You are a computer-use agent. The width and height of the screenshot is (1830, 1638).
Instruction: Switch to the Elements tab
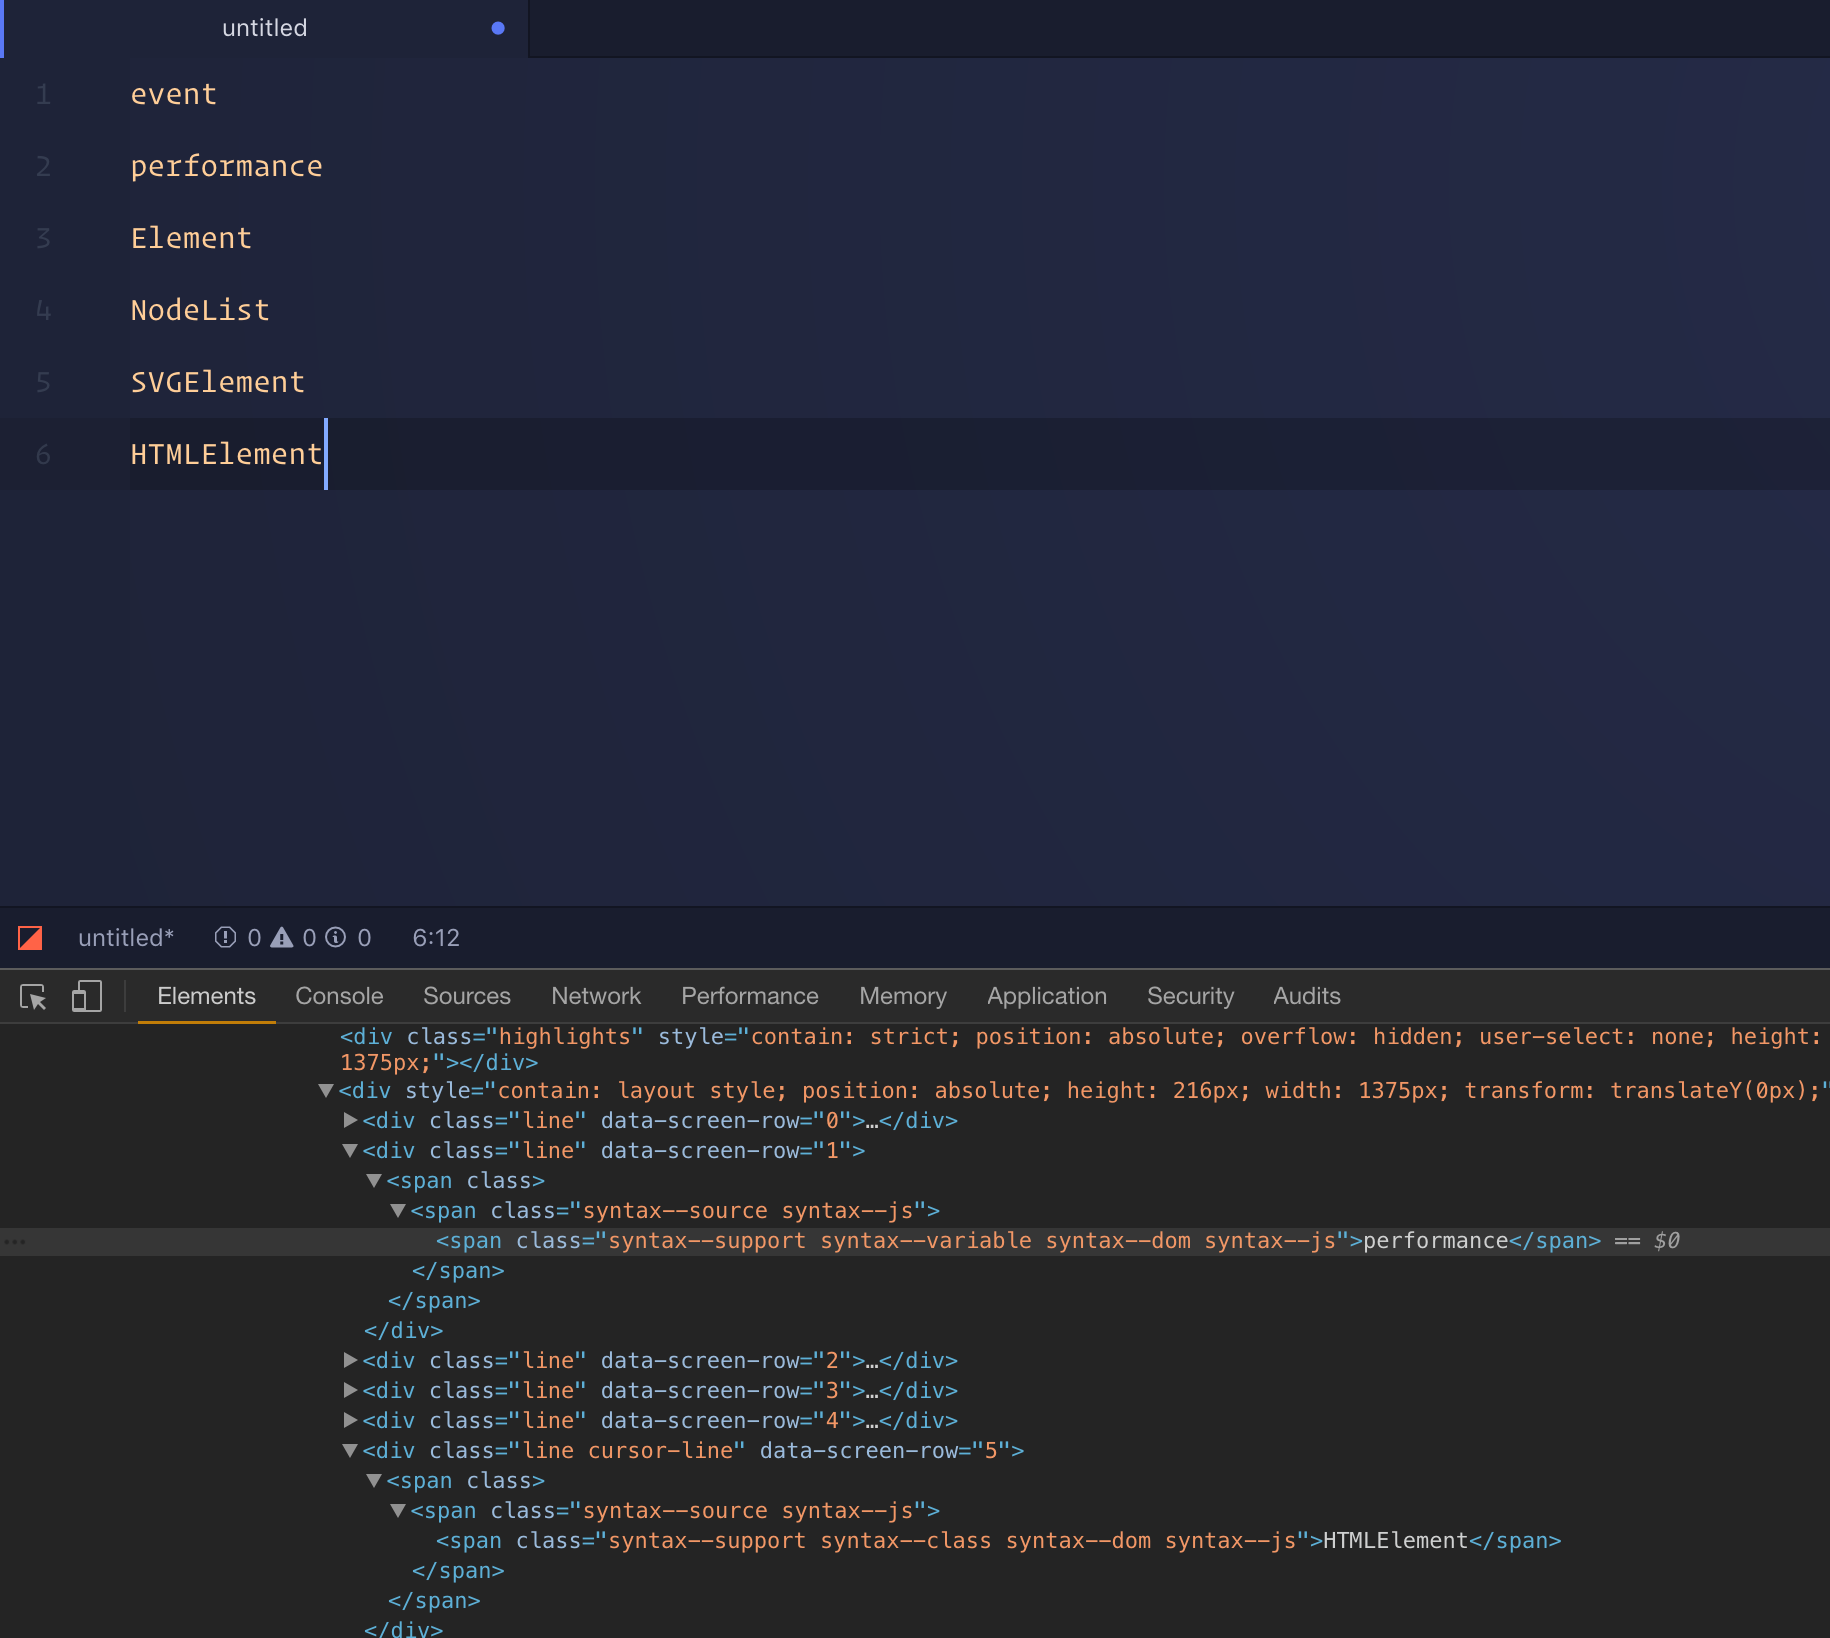click(x=207, y=996)
